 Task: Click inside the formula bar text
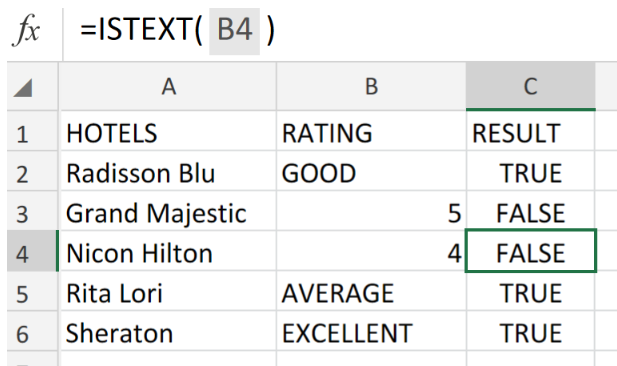coord(177,30)
